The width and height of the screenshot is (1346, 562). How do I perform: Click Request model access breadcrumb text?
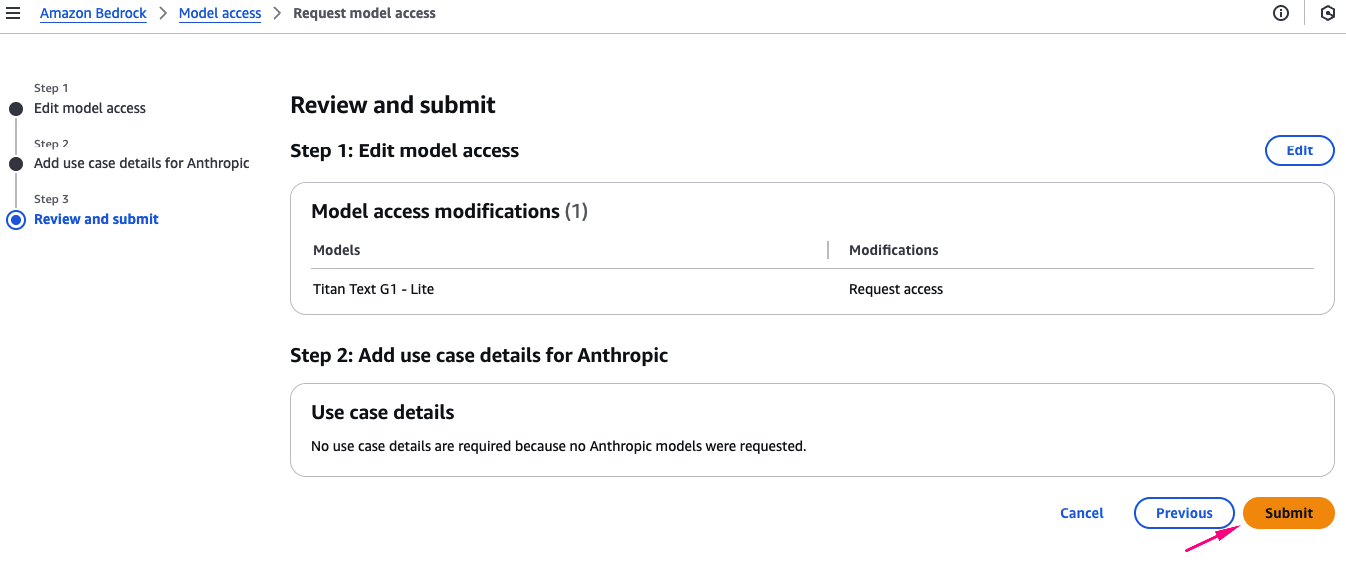(364, 14)
